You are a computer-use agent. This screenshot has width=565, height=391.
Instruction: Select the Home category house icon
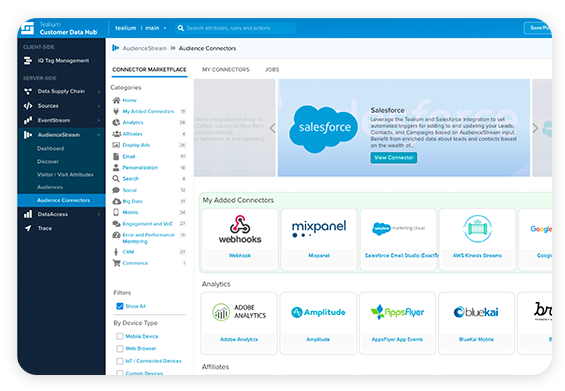[x=116, y=100]
